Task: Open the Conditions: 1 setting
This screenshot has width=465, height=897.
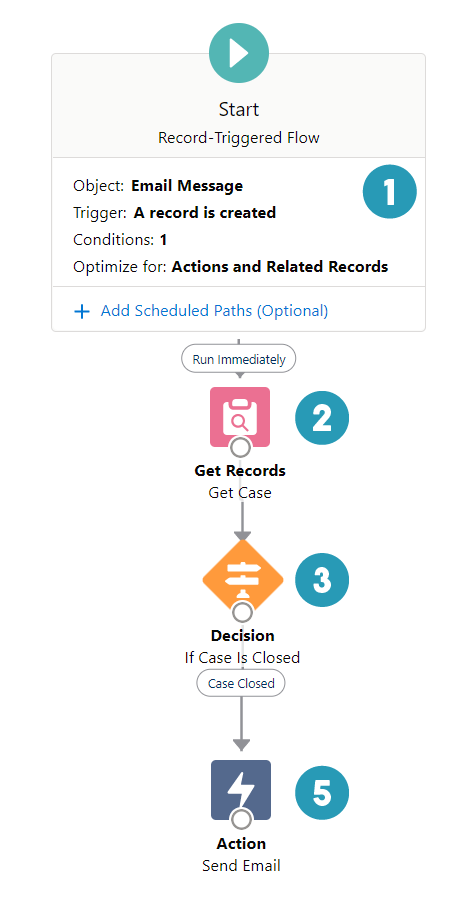Action: click(x=120, y=240)
